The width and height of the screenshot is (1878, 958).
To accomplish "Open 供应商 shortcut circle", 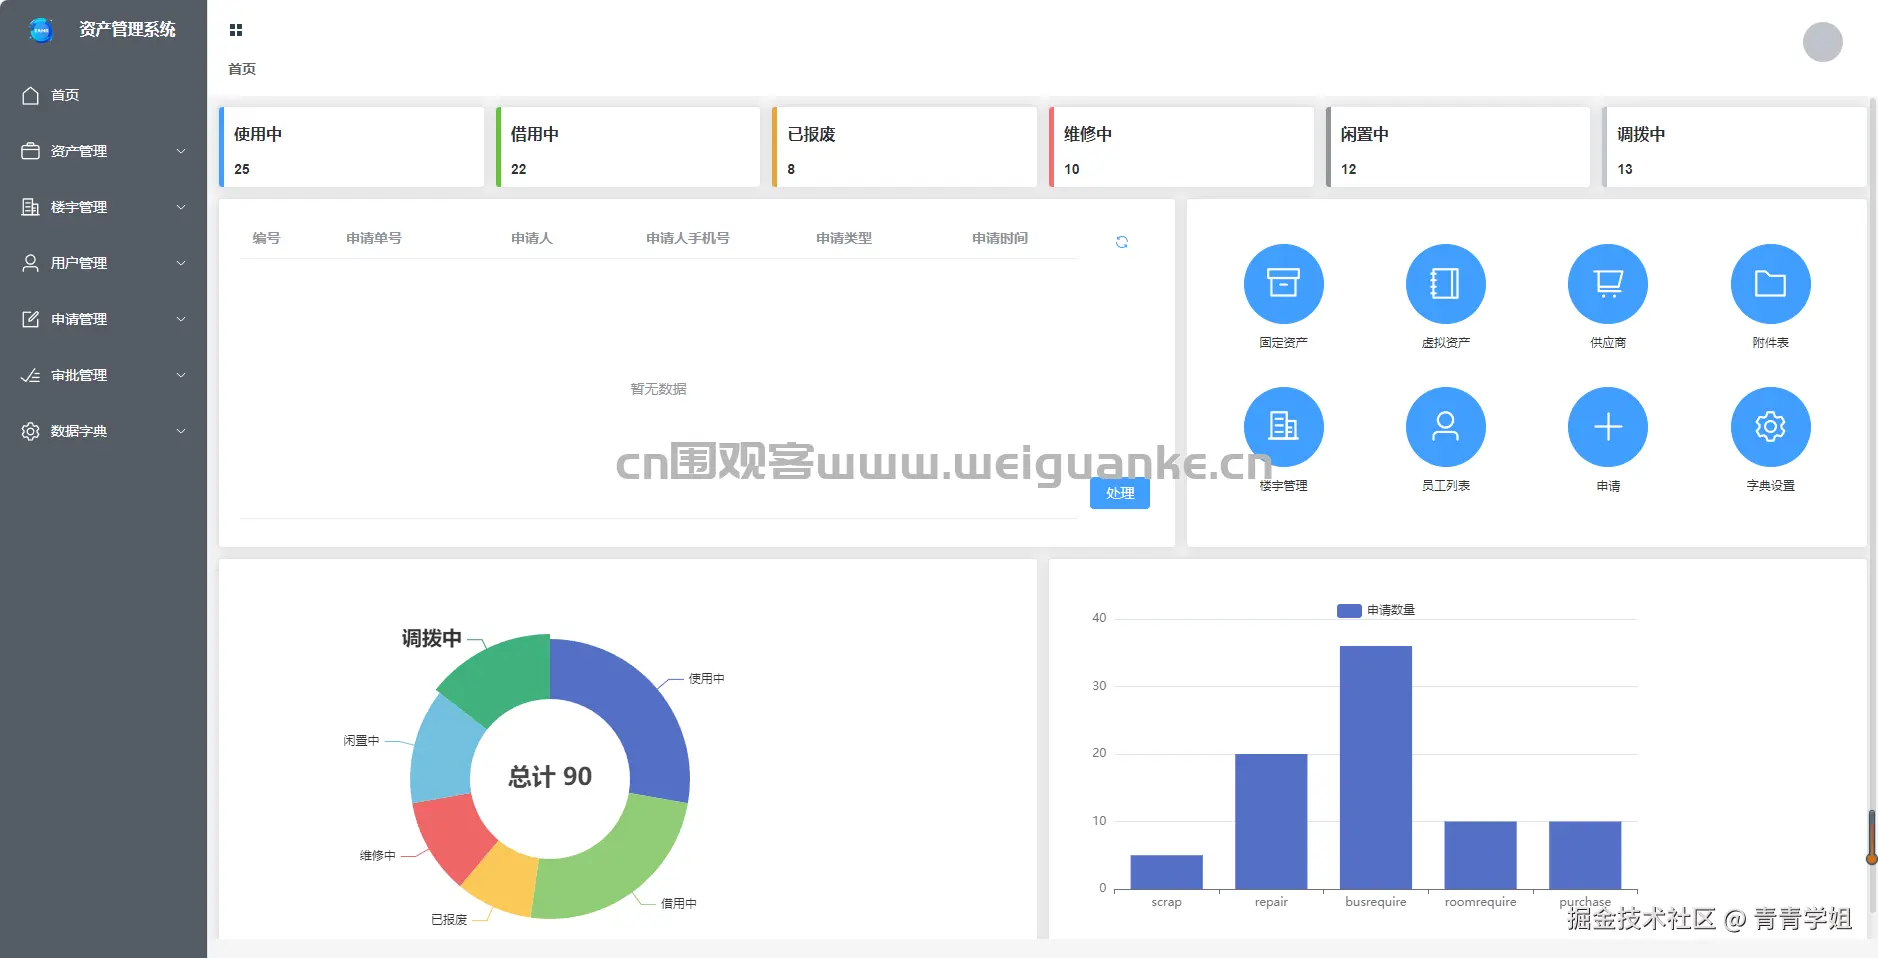I will click(x=1608, y=284).
